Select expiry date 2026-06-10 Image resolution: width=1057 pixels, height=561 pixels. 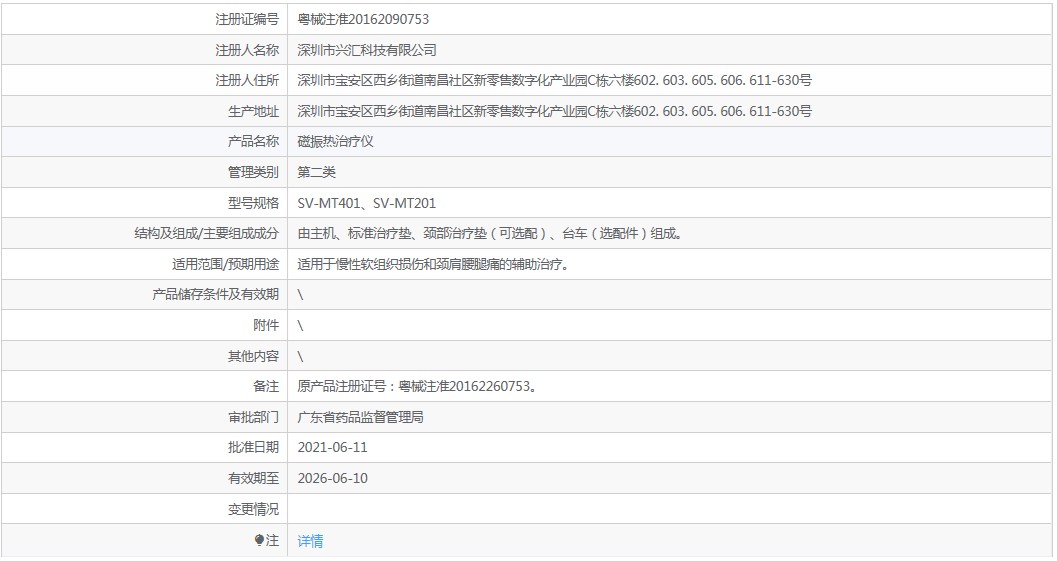(x=332, y=479)
